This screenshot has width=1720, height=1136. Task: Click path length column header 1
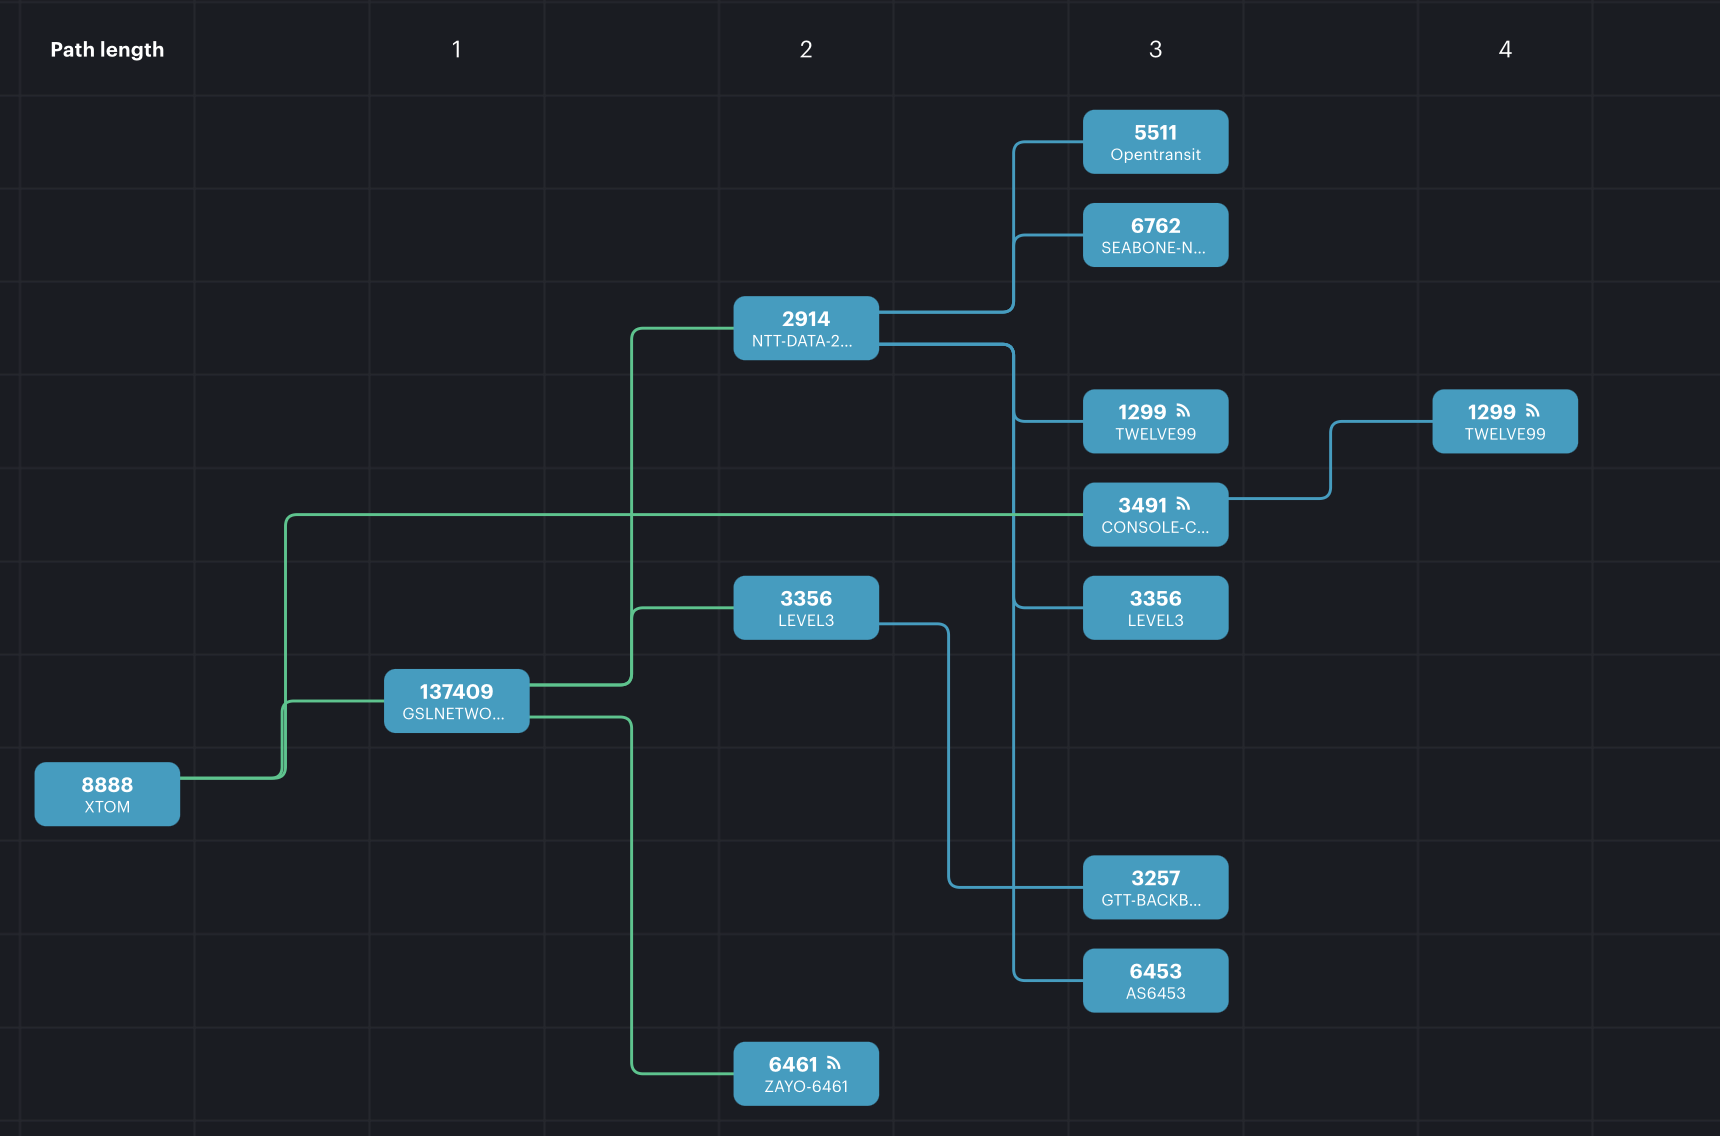tap(456, 49)
